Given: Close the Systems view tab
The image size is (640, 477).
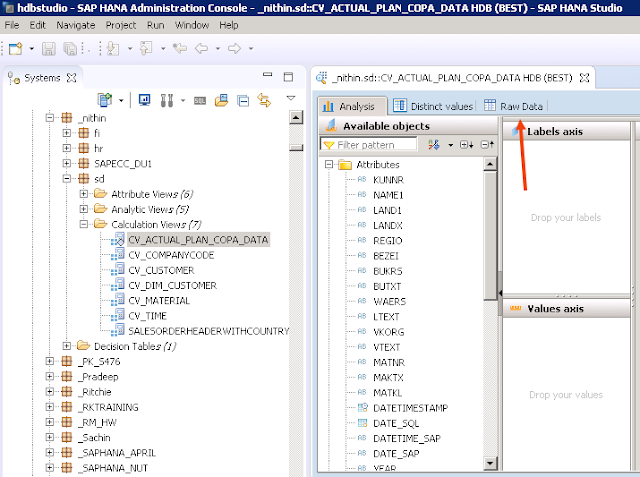Looking at the screenshot, I should pos(71,78).
